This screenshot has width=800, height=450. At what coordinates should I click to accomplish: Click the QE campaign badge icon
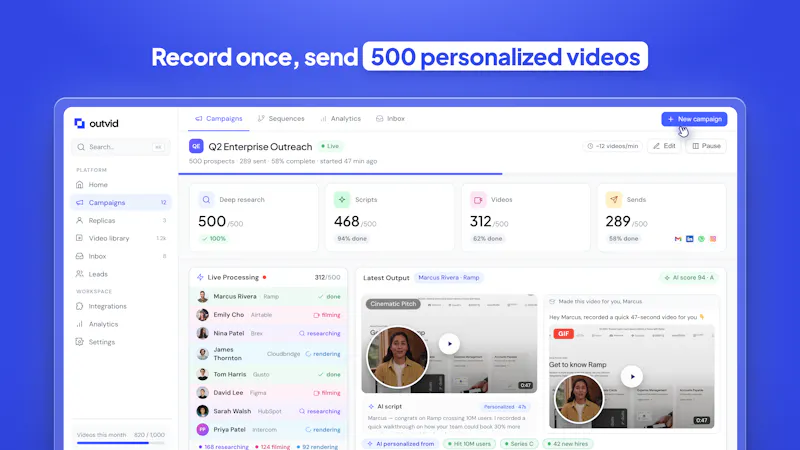click(196, 146)
